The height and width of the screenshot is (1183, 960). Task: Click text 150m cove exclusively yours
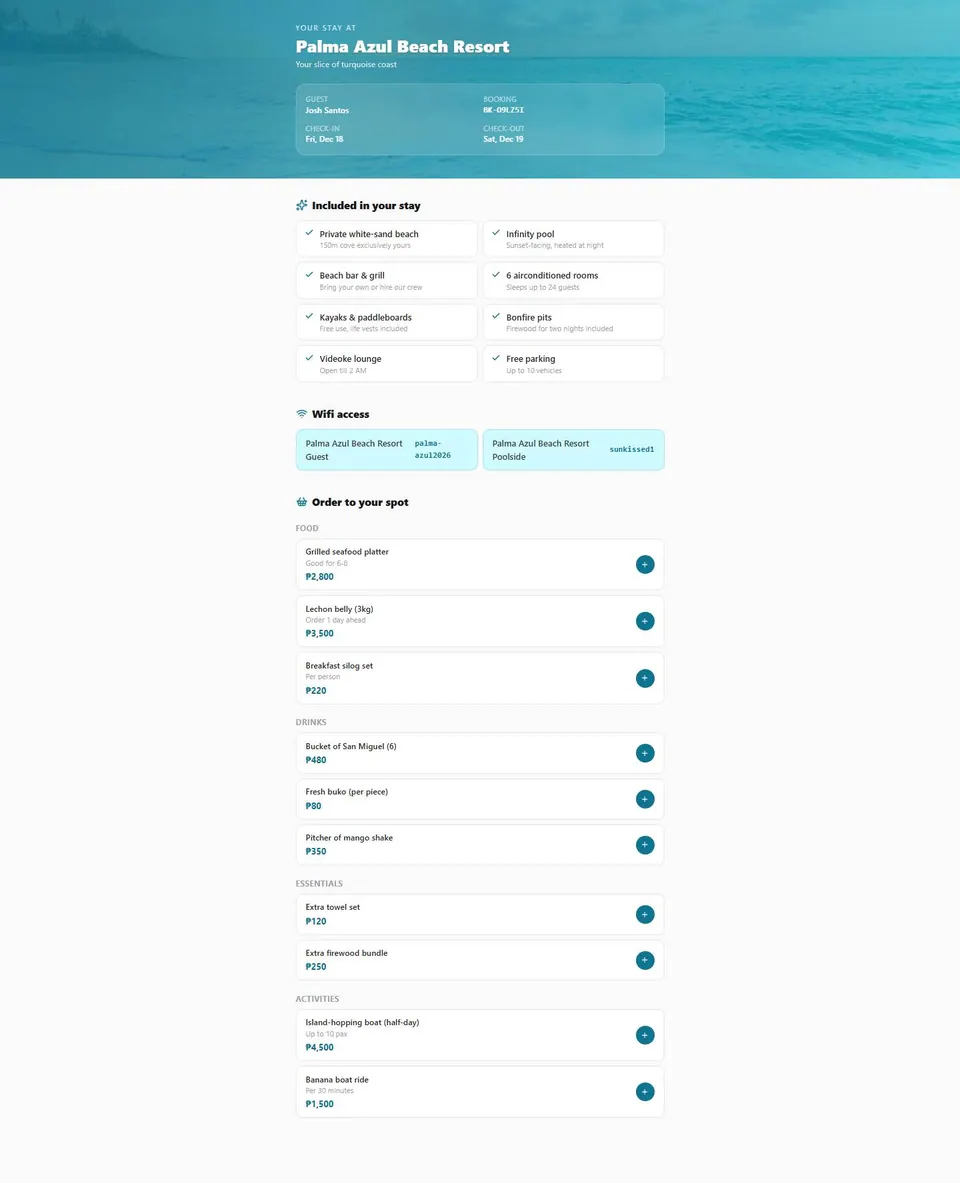coord(365,245)
